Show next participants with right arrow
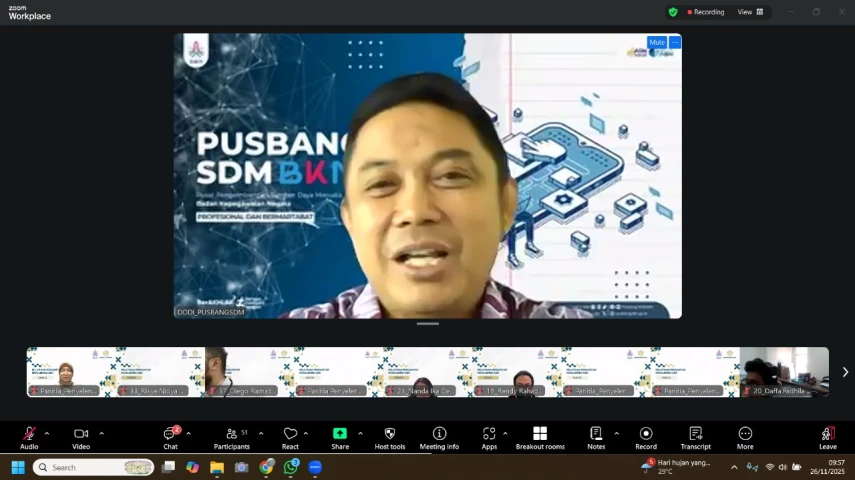This screenshot has width=855, height=480. 845,372
